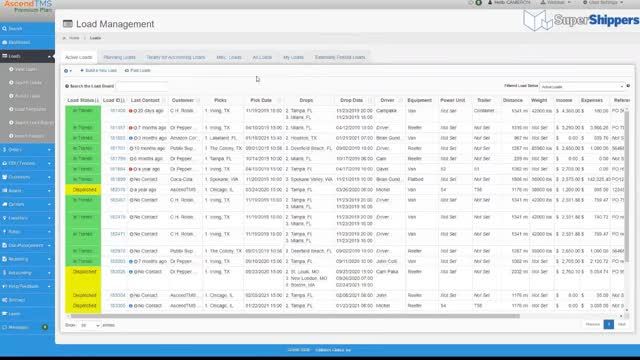Image resolution: width=640 pixels, height=360 pixels.
Task: Select page 1 in pagination
Action: coord(609,324)
